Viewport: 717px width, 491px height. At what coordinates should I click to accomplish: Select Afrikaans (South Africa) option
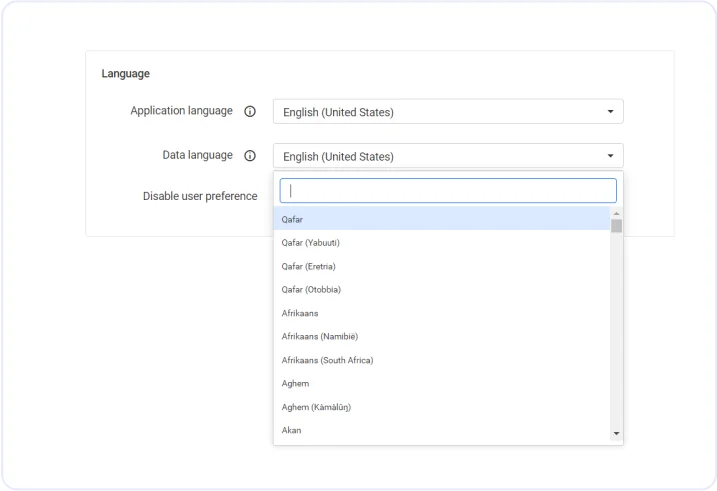tap(442, 360)
